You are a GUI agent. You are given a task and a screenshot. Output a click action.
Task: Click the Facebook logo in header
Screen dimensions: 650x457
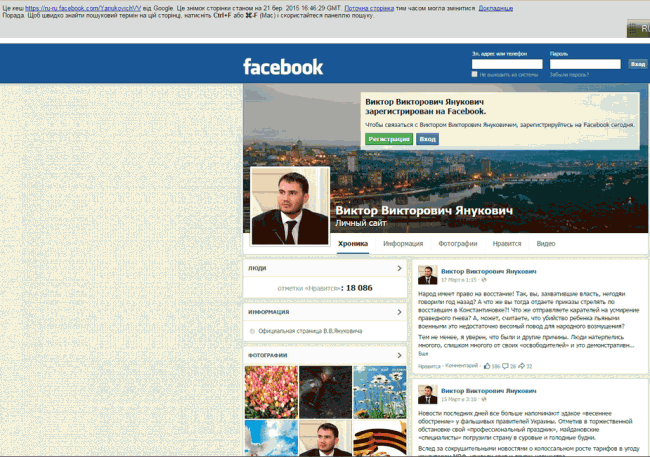click(x=283, y=67)
